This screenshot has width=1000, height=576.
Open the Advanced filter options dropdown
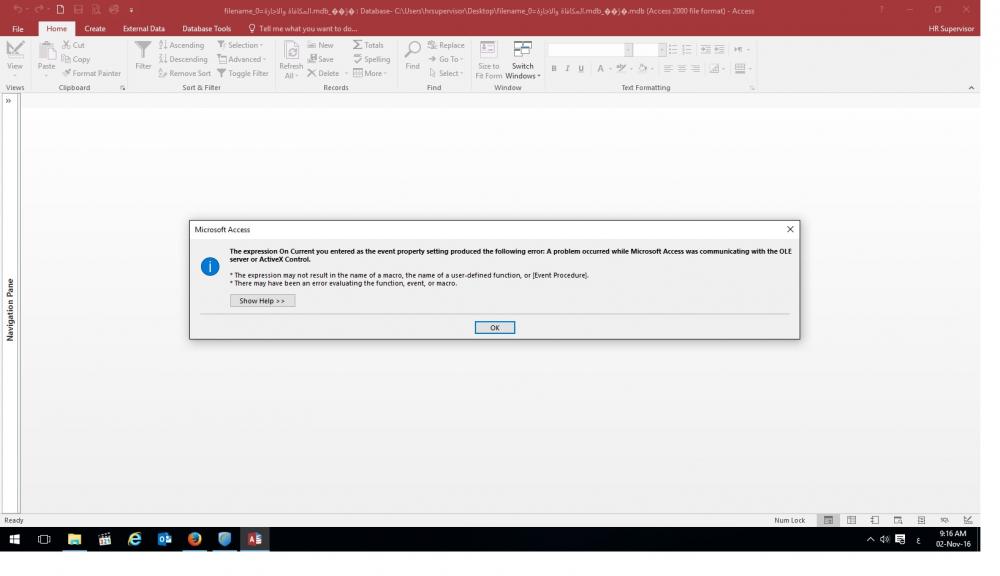coord(242,59)
